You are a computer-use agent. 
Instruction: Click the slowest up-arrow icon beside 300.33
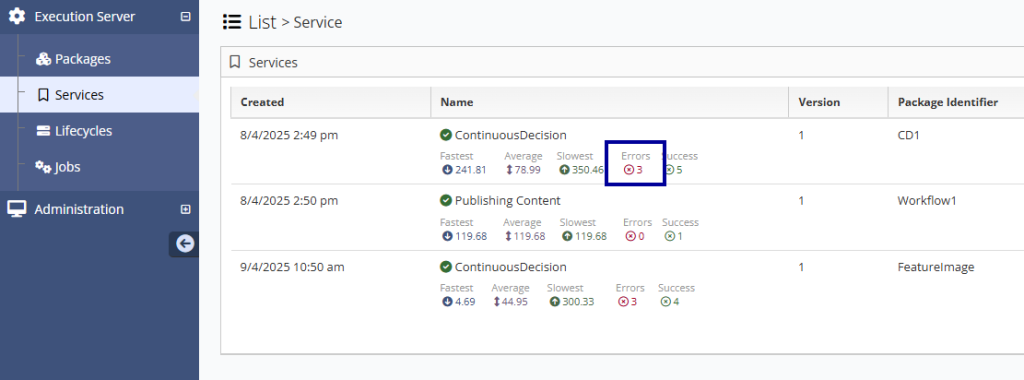(x=554, y=302)
